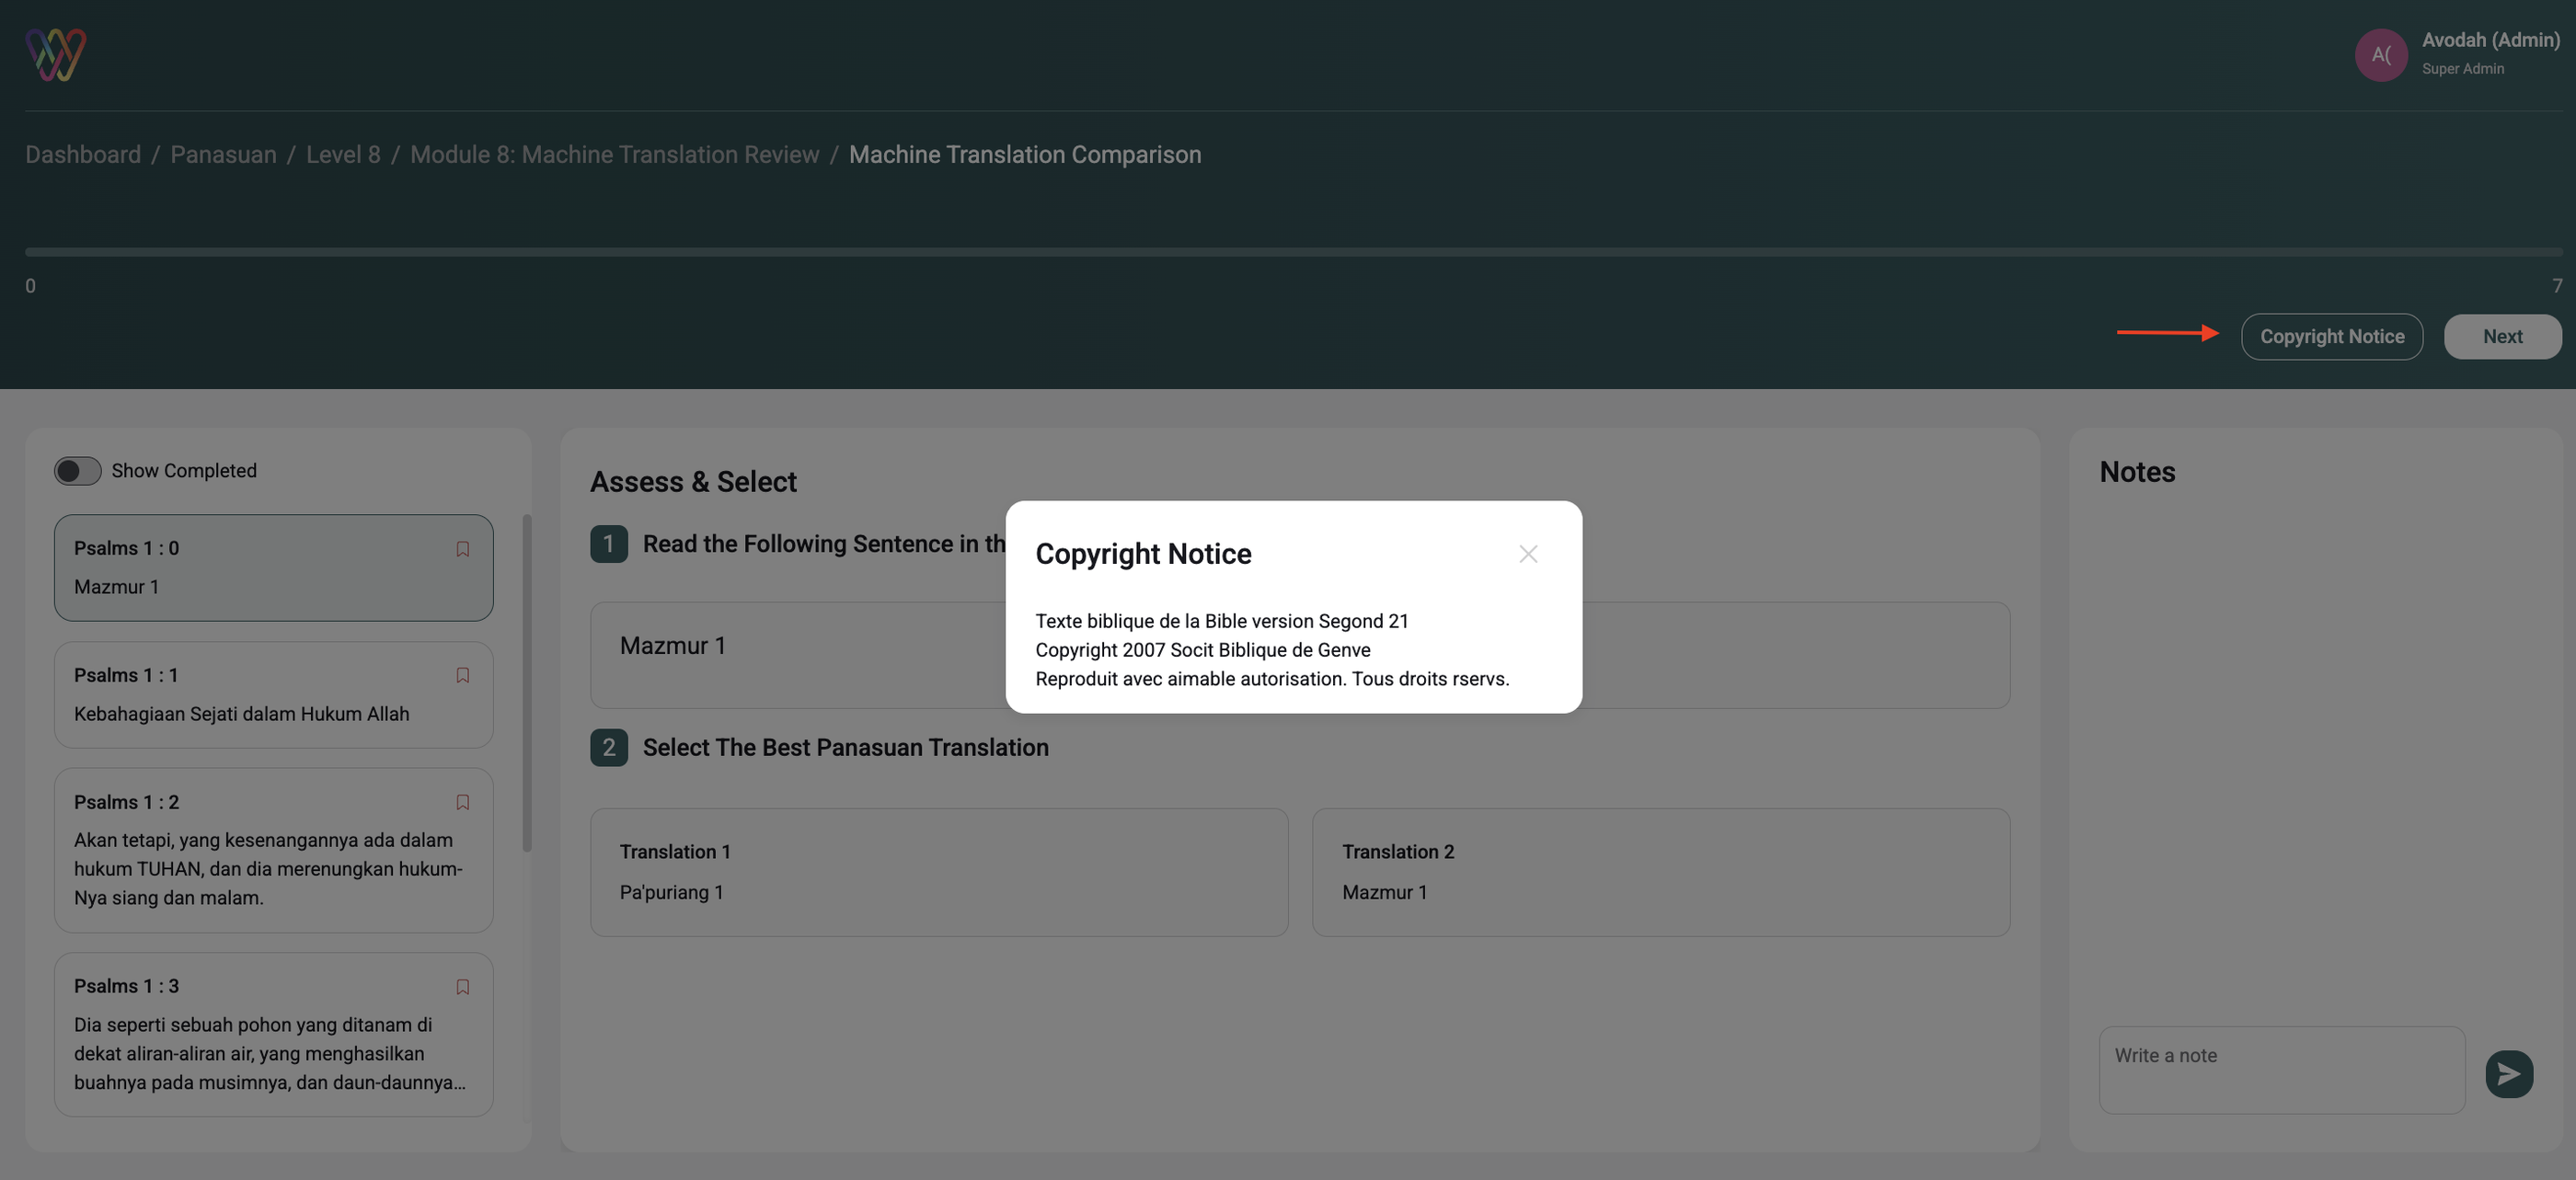Bookmark the Psalms 1 : 3 verse

462,987
